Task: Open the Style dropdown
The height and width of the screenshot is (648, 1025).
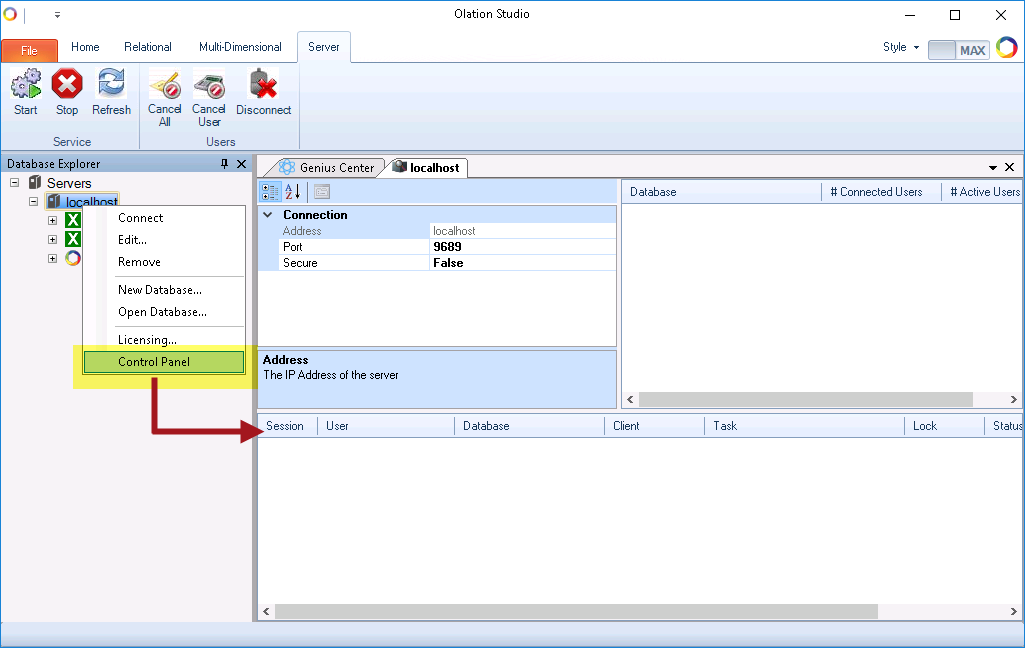Action: [900, 48]
